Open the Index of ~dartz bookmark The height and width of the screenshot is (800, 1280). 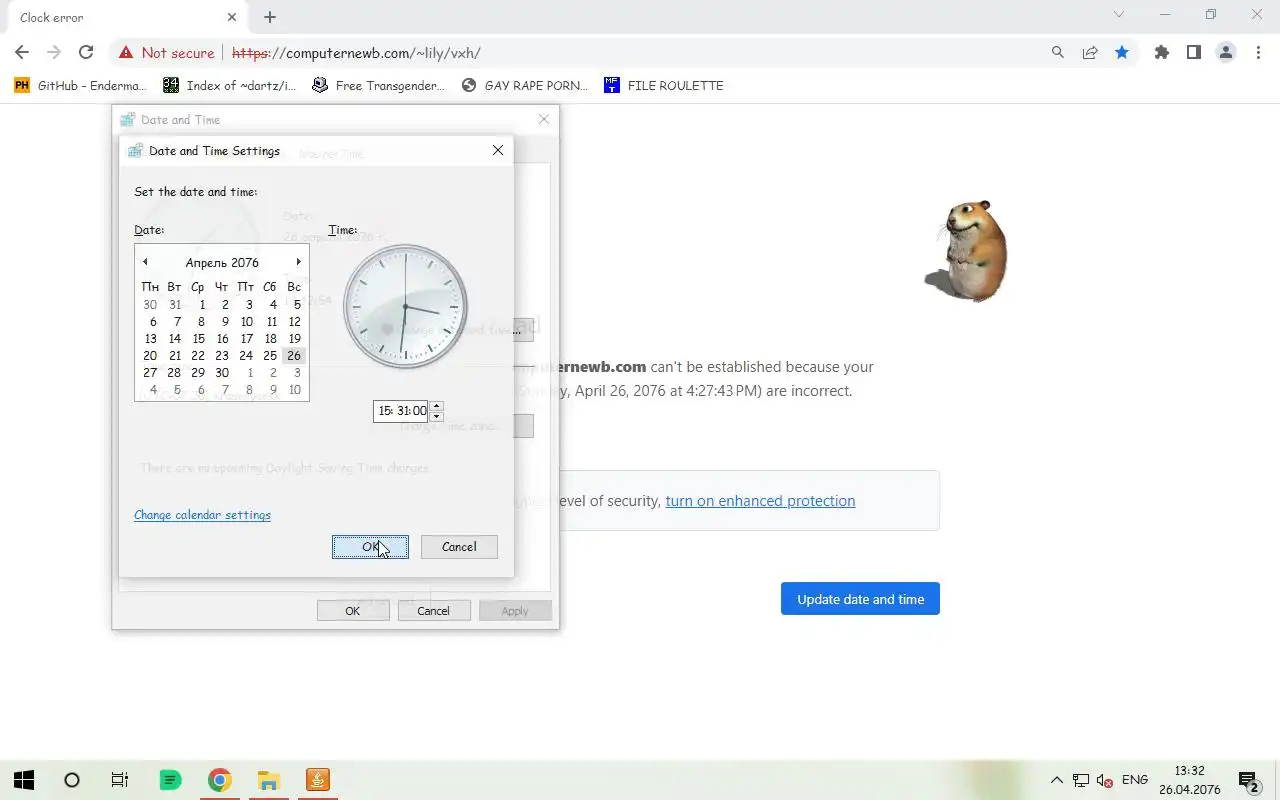[x=230, y=86]
